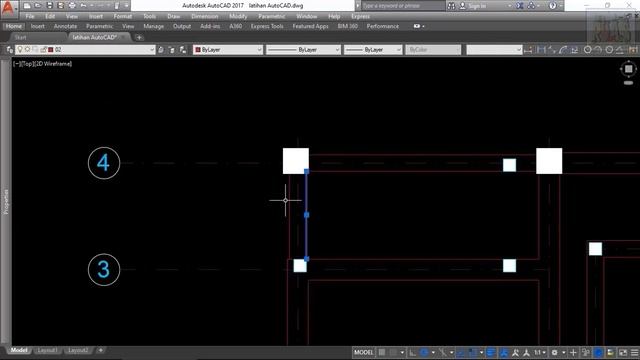The width and height of the screenshot is (640, 360).
Task: Toggle snap mode in status bar
Action: click(393, 352)
